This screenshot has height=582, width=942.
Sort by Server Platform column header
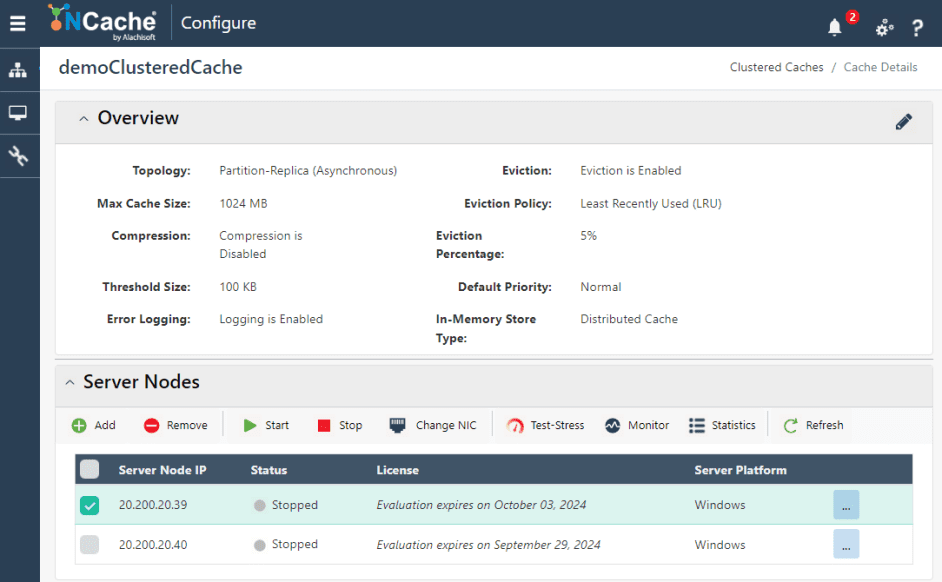pyautogui.click(x=740, y=470)
